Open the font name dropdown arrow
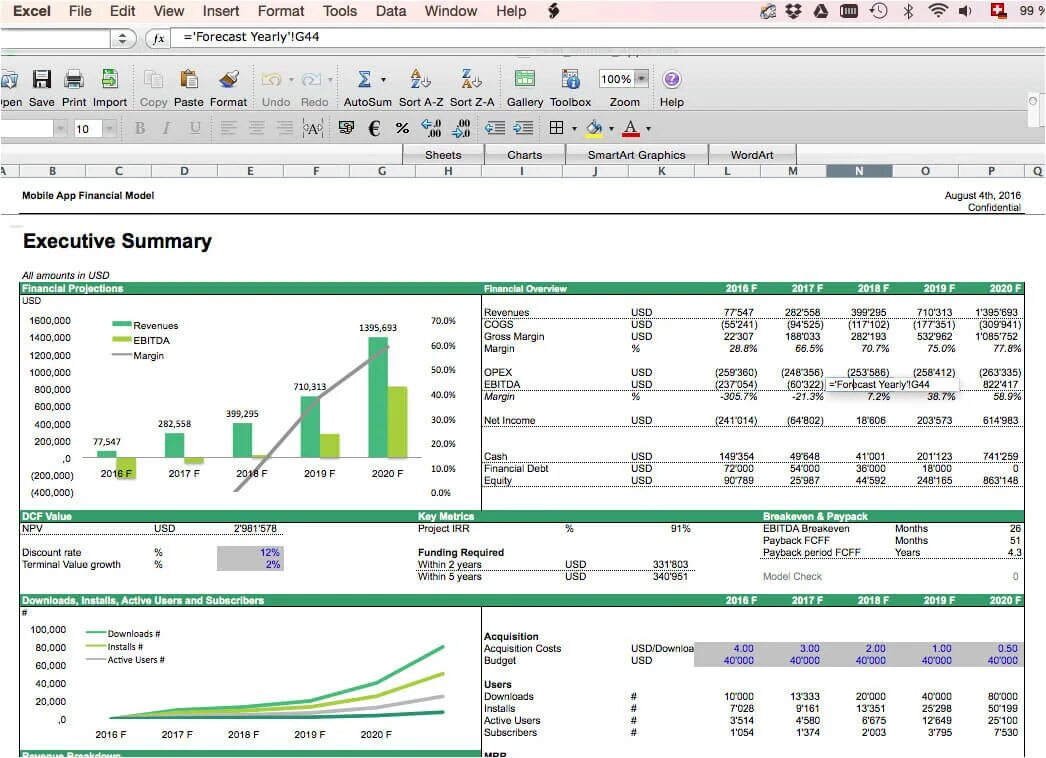This screenshot has height=758, width=1046. (x=60, y=128)
